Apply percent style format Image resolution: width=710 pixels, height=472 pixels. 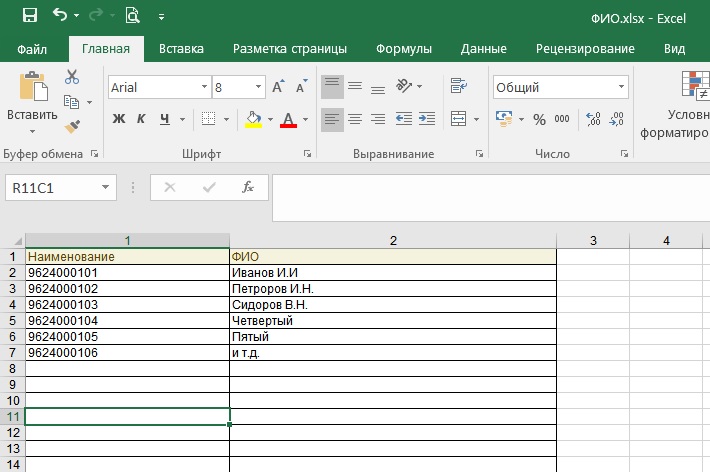pyautogui.click(x=539, y=120)
